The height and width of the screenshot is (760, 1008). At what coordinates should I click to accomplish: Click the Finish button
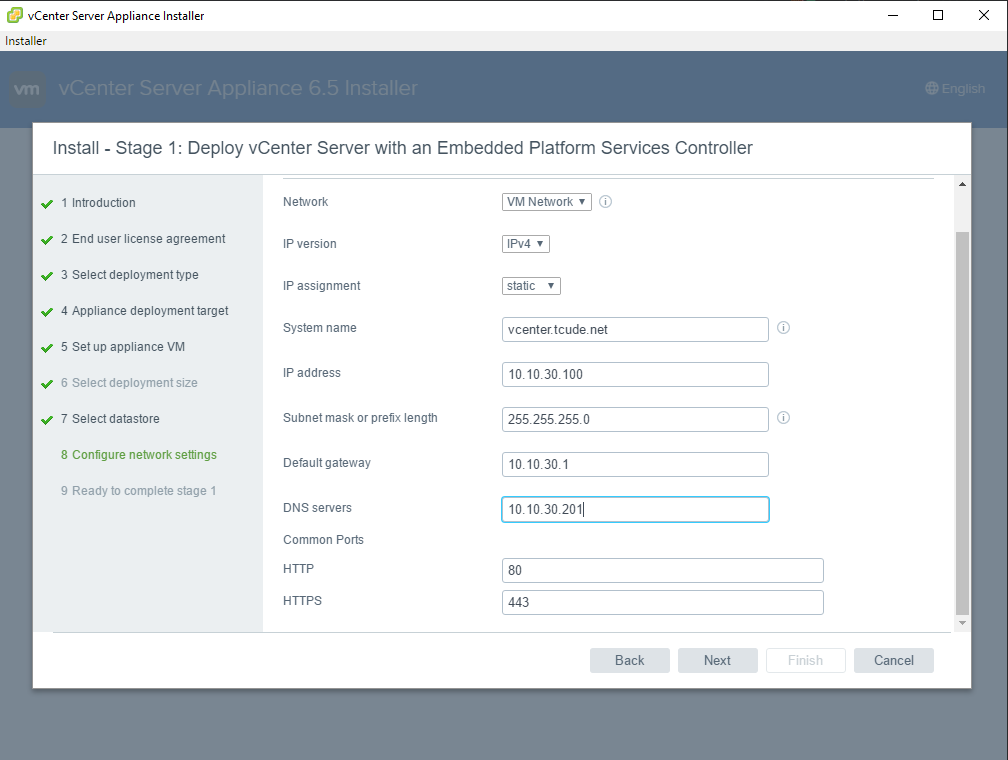click(x=806, y=660)
